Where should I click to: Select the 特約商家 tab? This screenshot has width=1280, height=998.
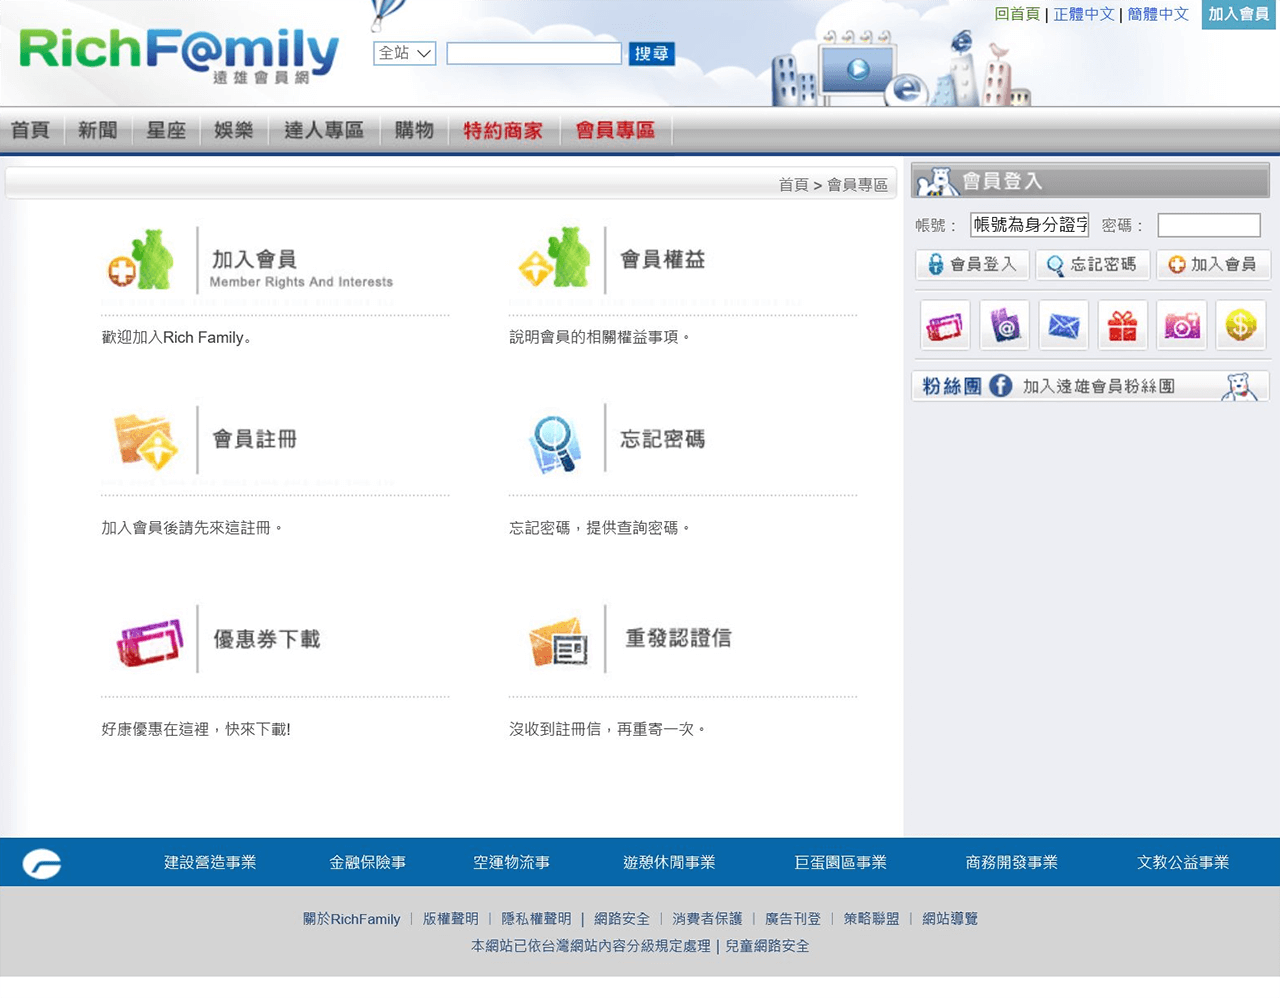tap(503, 130)
